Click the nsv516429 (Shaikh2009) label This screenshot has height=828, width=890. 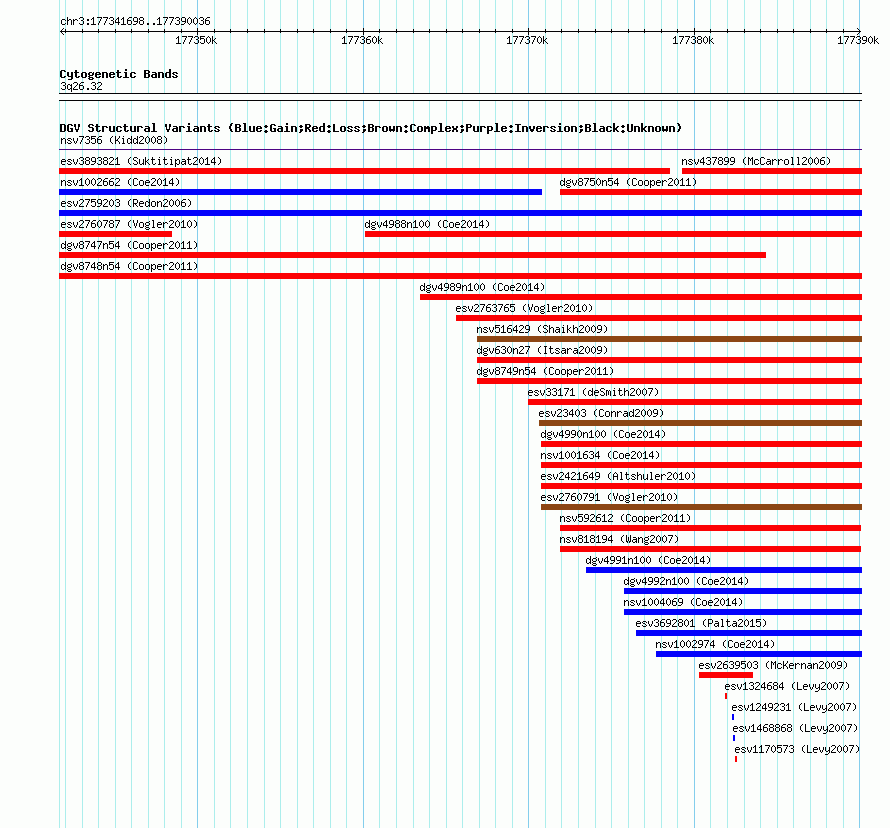542,329
